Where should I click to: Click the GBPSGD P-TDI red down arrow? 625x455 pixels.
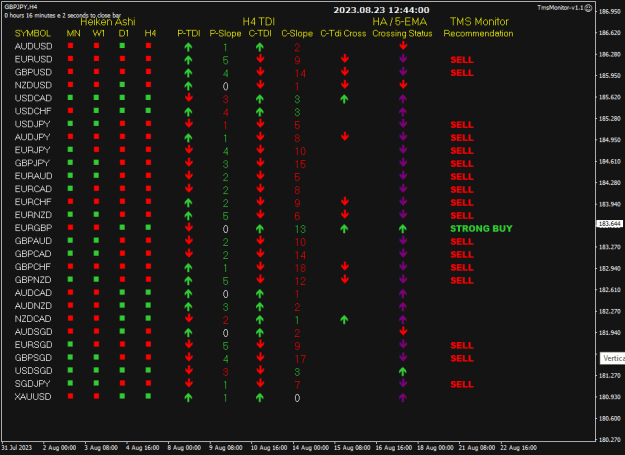pyautogui.click(x=189, y=357)
